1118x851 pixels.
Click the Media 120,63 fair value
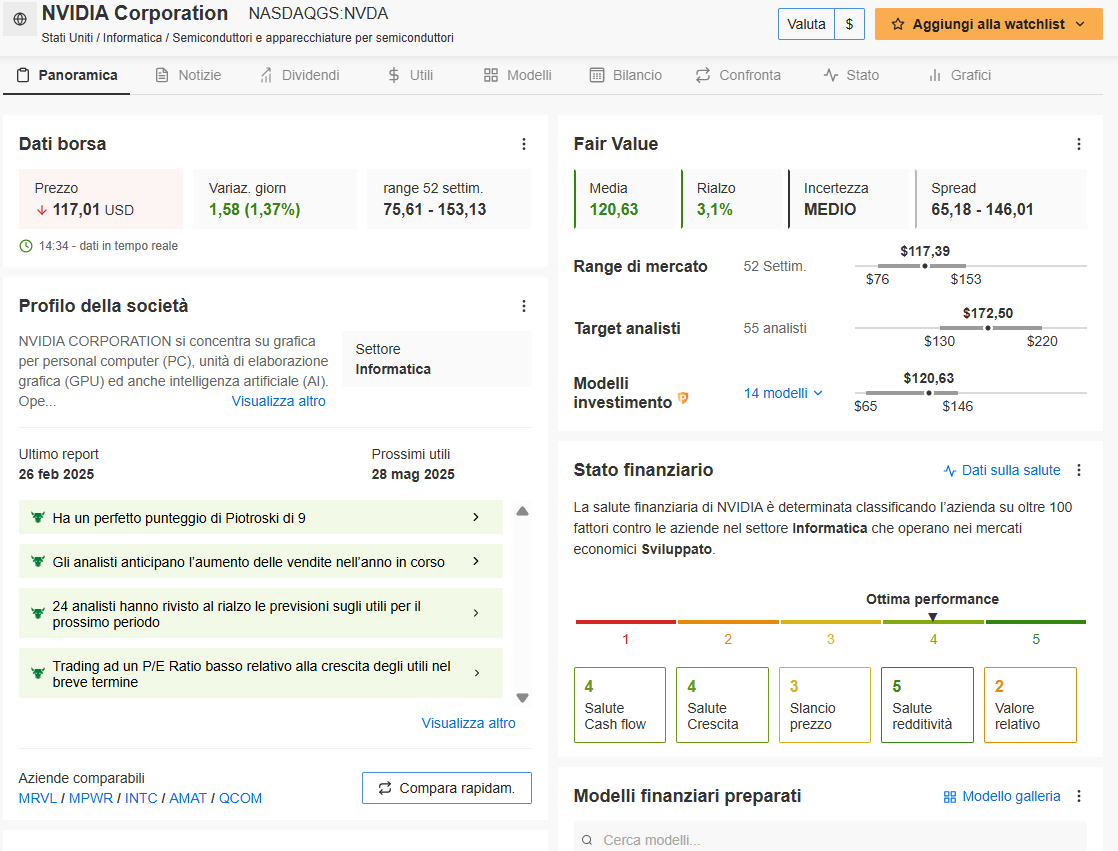tap(624, 199)
